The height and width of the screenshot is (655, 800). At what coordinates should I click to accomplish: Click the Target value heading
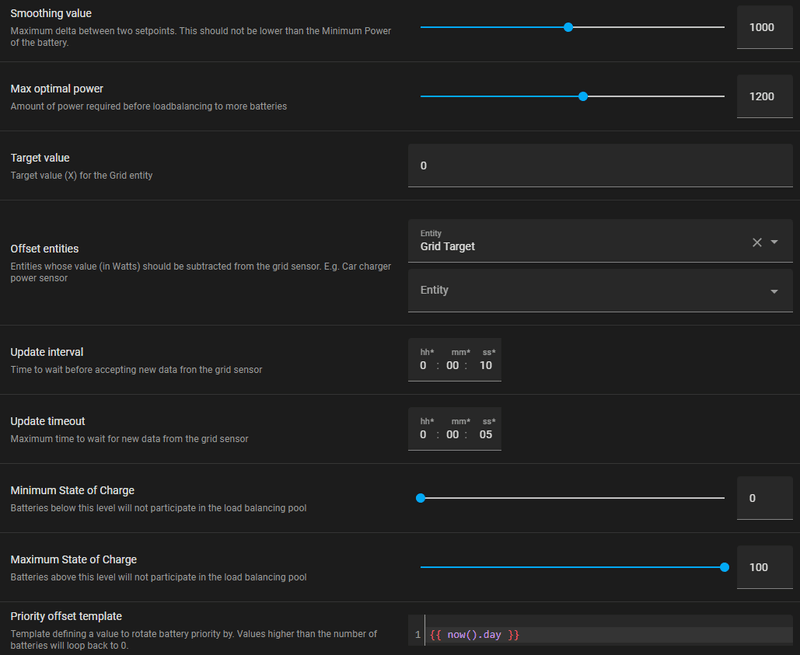click(x=40, y=158)
